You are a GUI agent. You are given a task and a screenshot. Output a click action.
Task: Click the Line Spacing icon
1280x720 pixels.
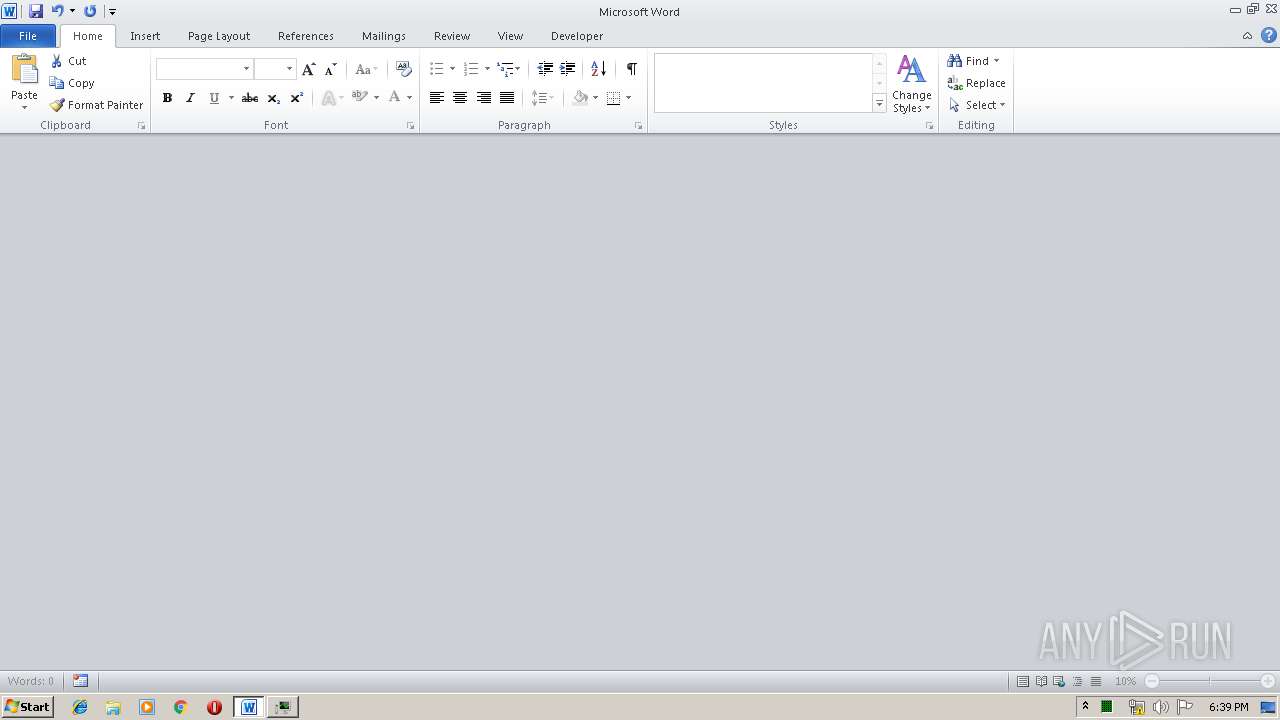[539, 98]
